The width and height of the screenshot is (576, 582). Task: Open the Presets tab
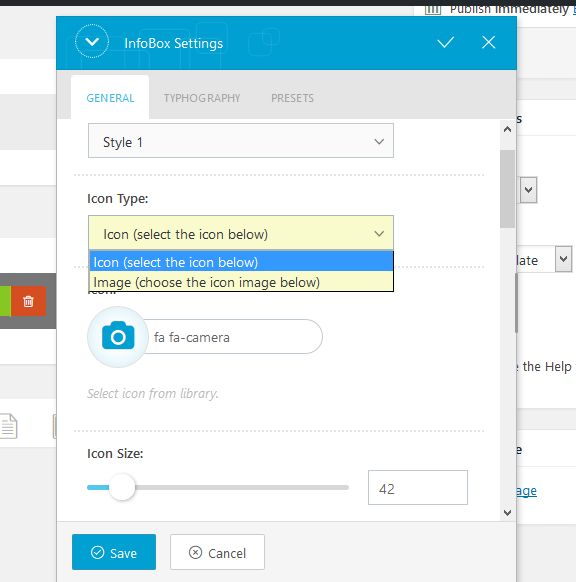[292, 98]
